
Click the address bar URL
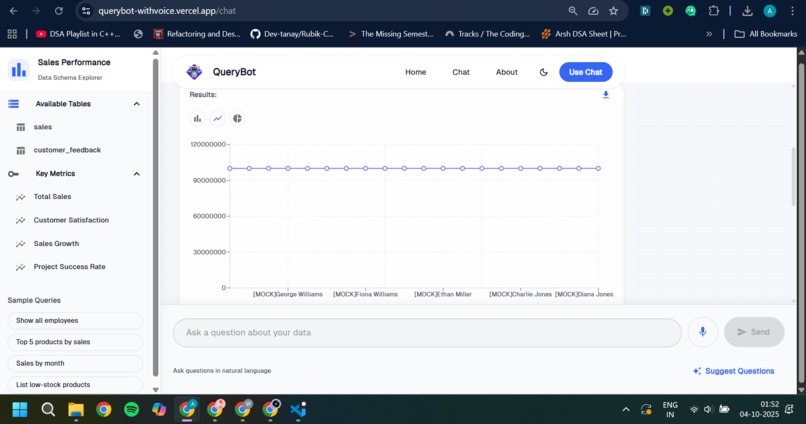pyautogui.click(x=167, y=11)
